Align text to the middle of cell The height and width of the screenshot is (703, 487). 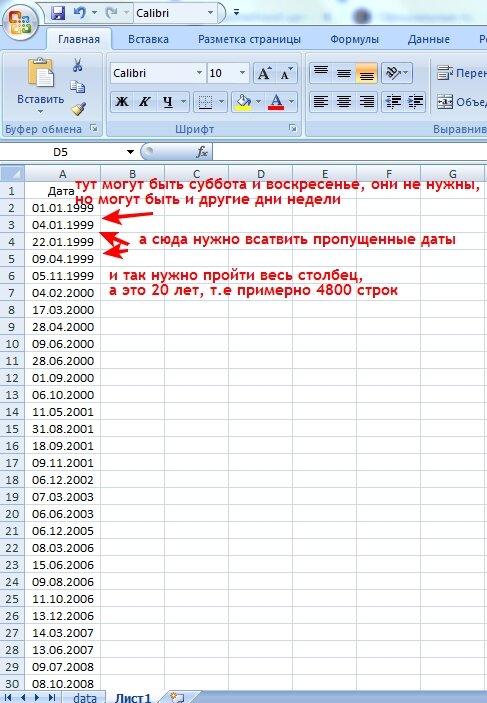(x=344, y=73)
